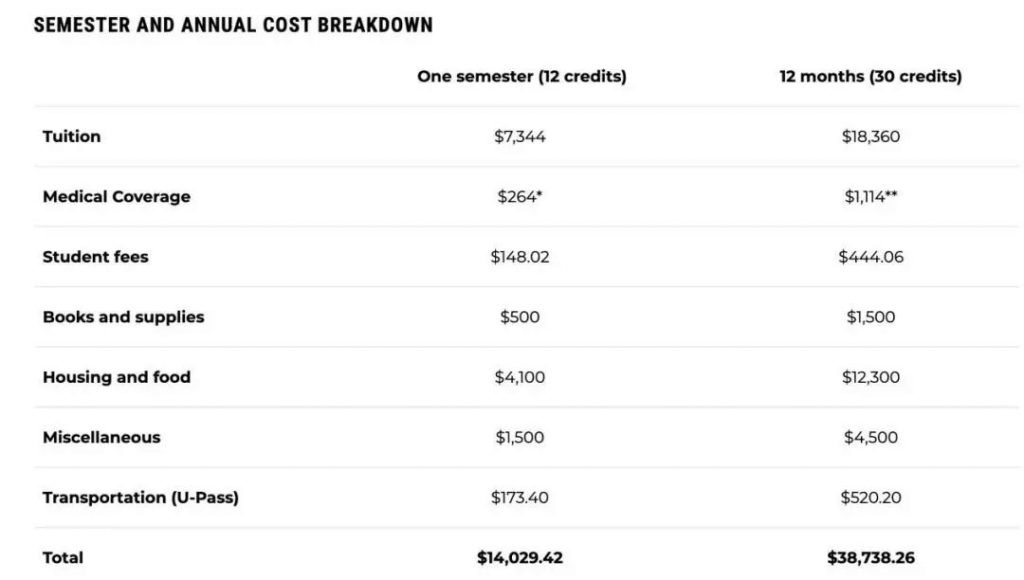Screen dimensions: 1024x580
Task: Select the $12,300 housing and food value
Action: click(x=870, y=377)
